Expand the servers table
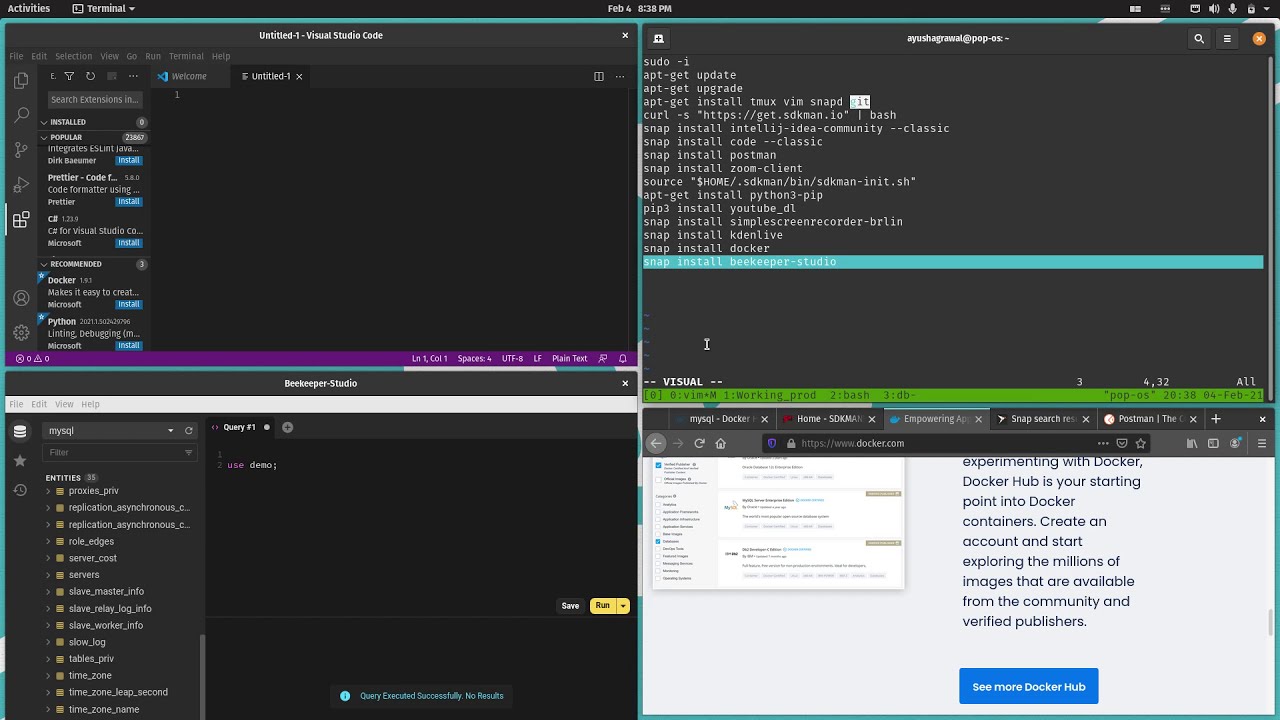The width and height of the screenshot is (1280, 720). click(x=48, y=575)
